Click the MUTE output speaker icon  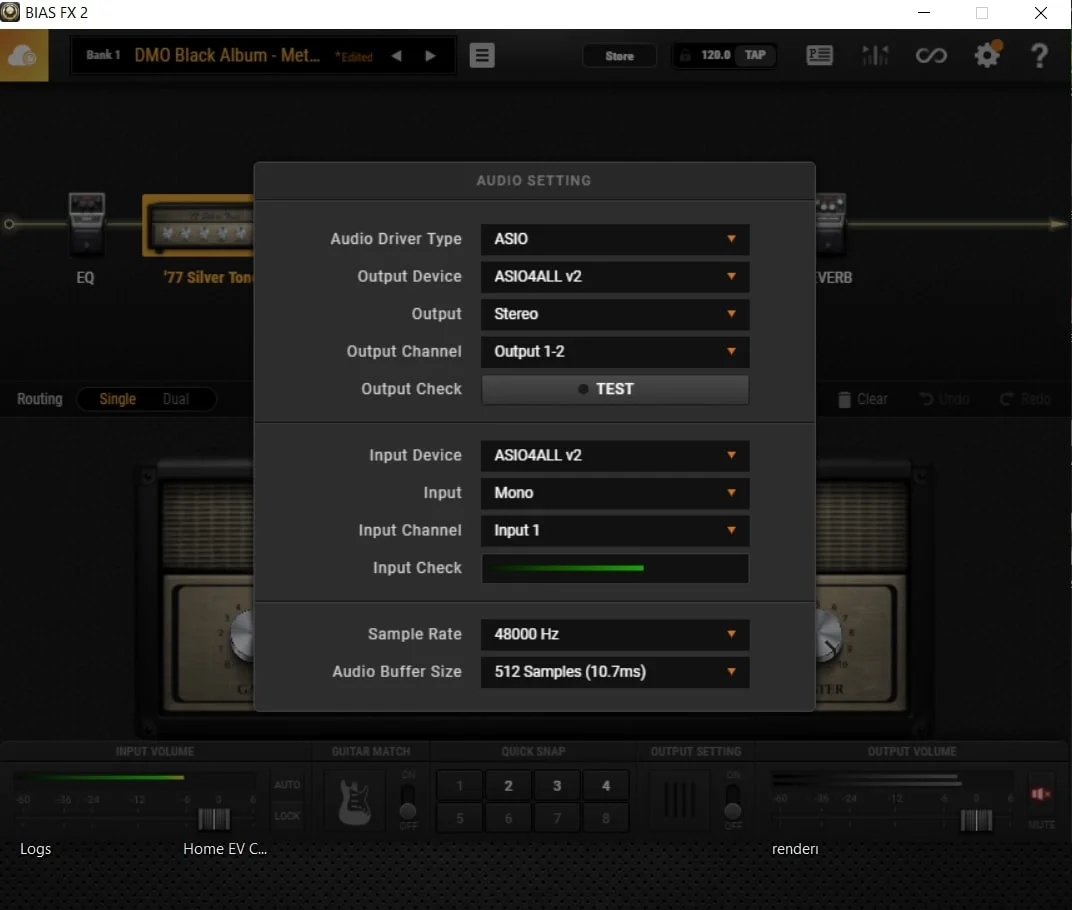[1041, 794]
